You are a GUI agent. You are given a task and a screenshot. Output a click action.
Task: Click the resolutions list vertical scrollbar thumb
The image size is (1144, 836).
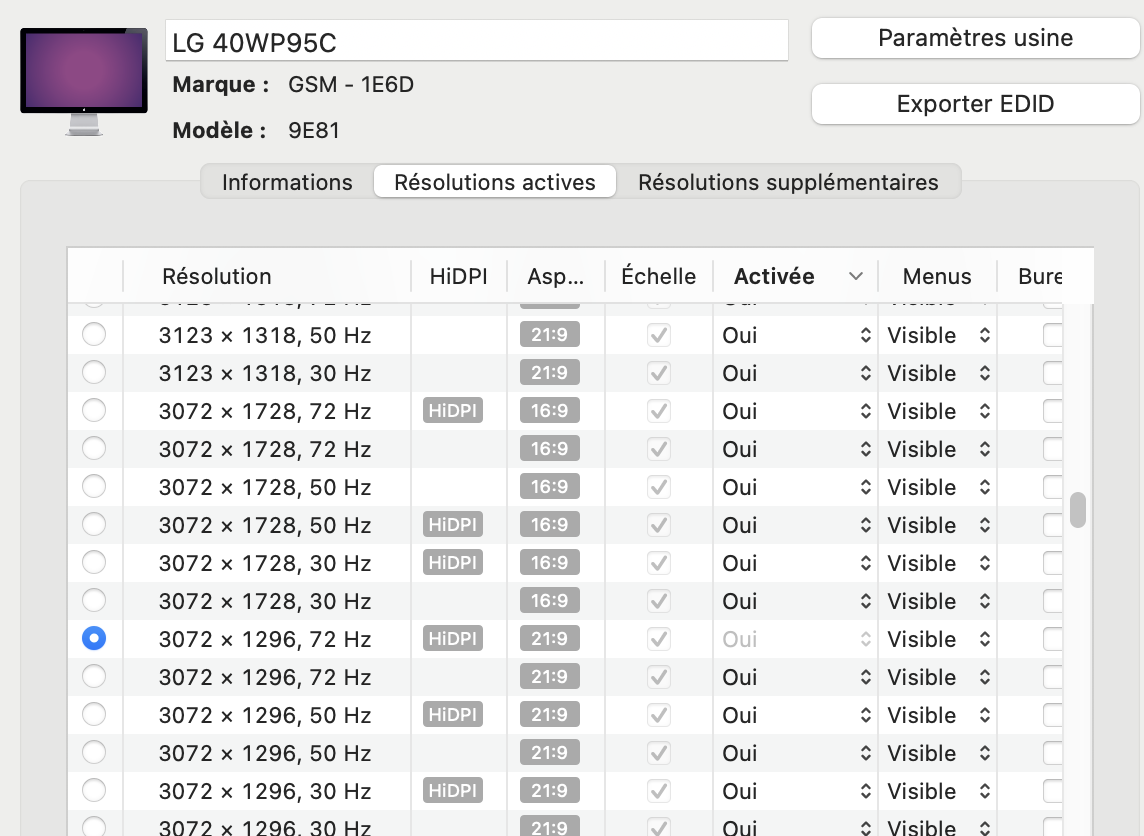pos(1078,510)
